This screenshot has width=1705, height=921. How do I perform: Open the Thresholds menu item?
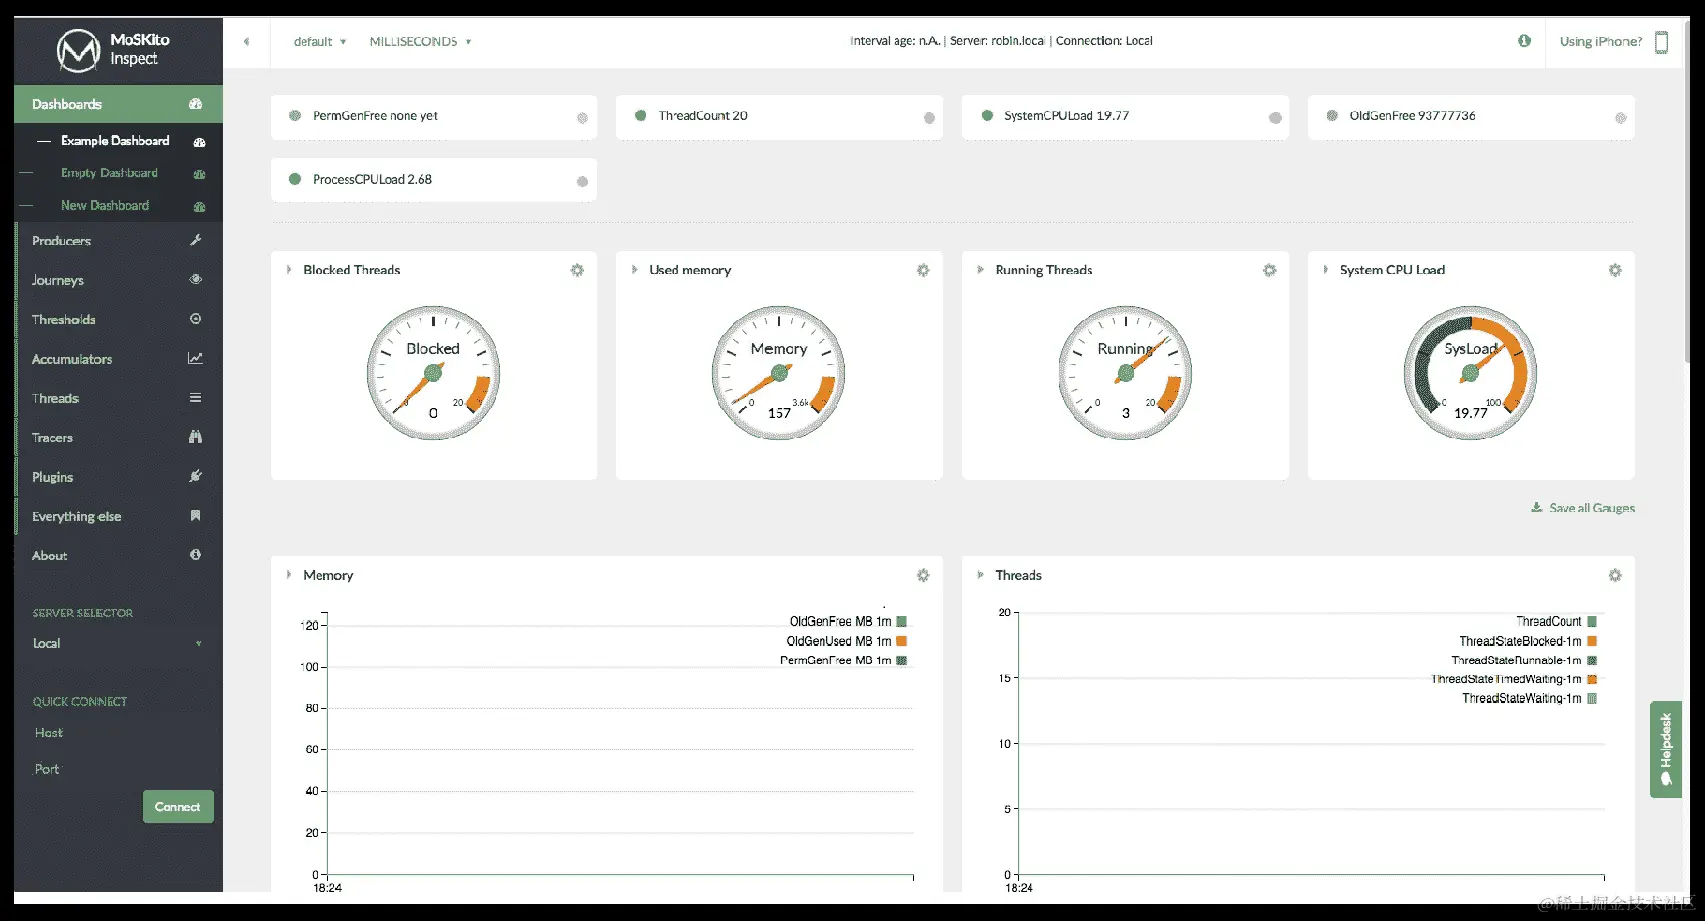click(117, 319)
